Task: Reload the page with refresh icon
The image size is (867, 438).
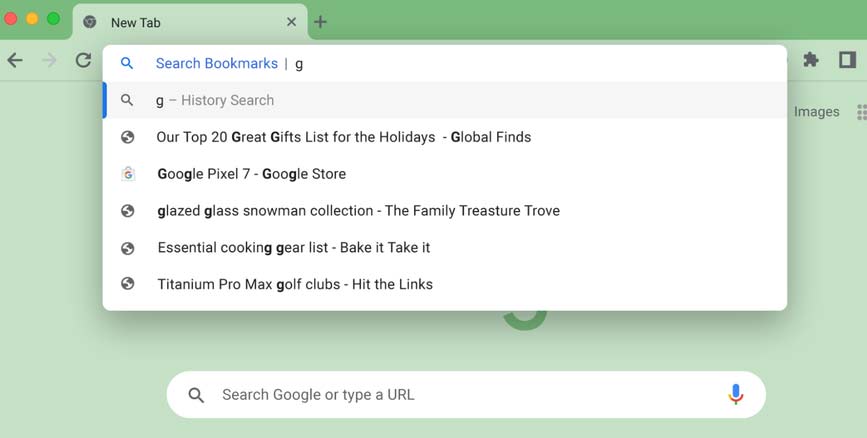Action: point(83,60)
